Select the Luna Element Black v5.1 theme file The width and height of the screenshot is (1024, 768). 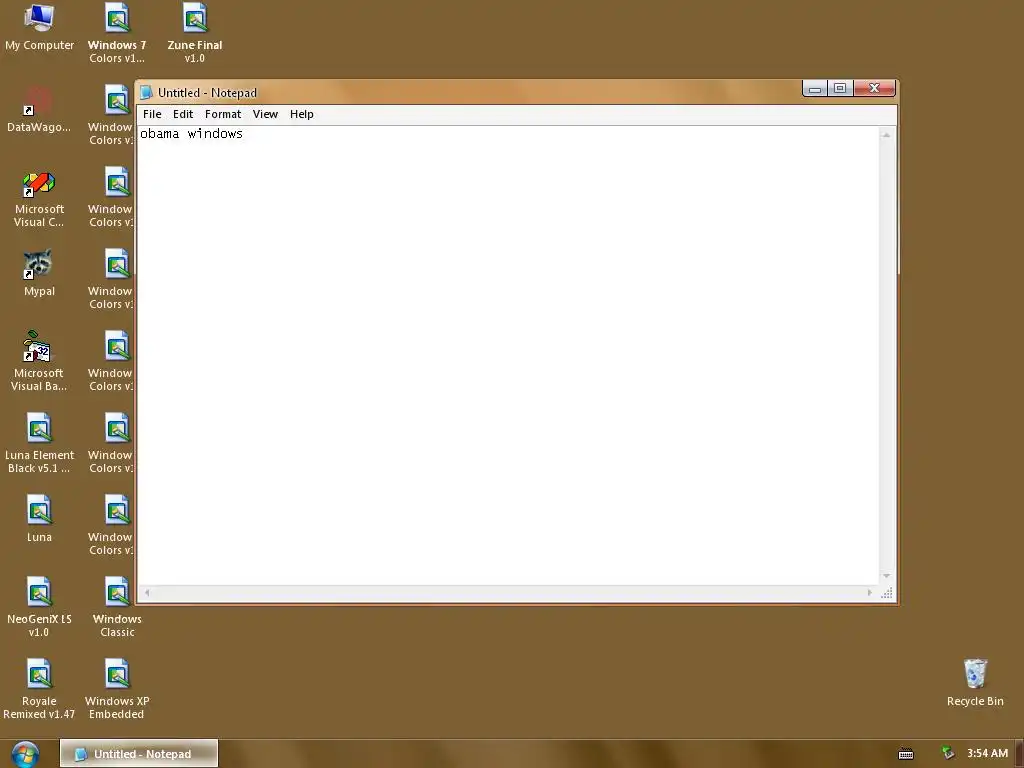[x=39, y=443]
